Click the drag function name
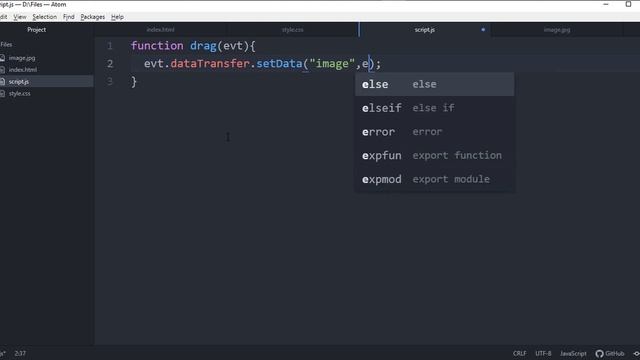Image resolution: width=640 pixels, height=360 pixels. [203, 46]
